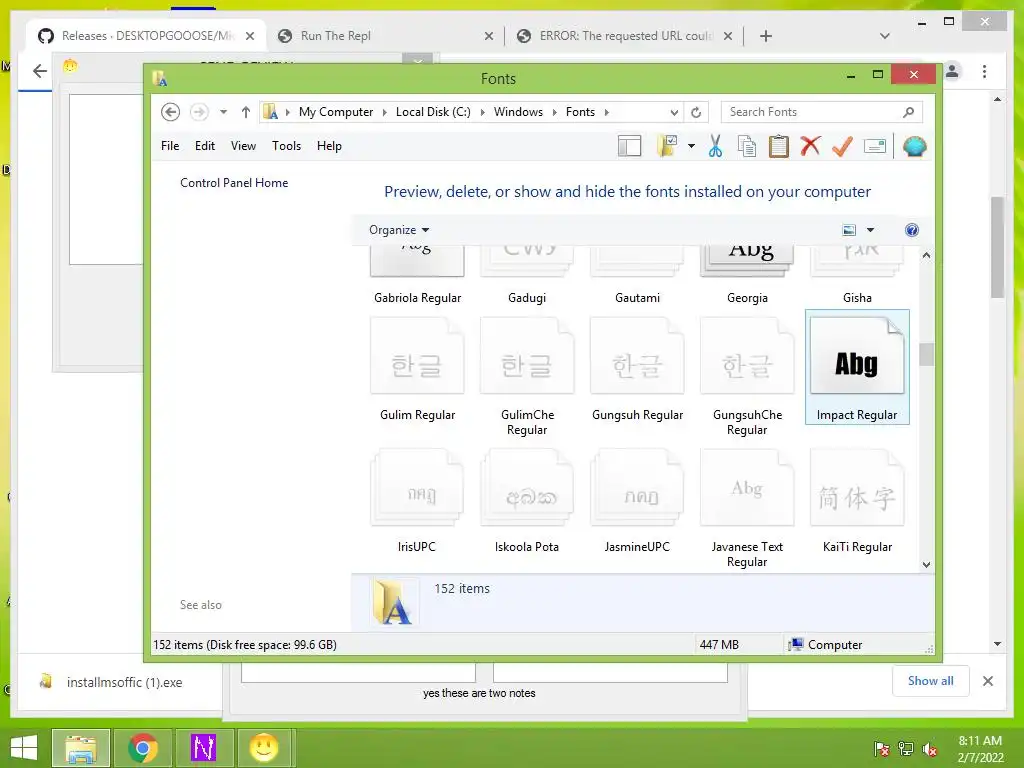
Task: Click the My Computer breadcrumb segment
Action: [x=336, y=112]
